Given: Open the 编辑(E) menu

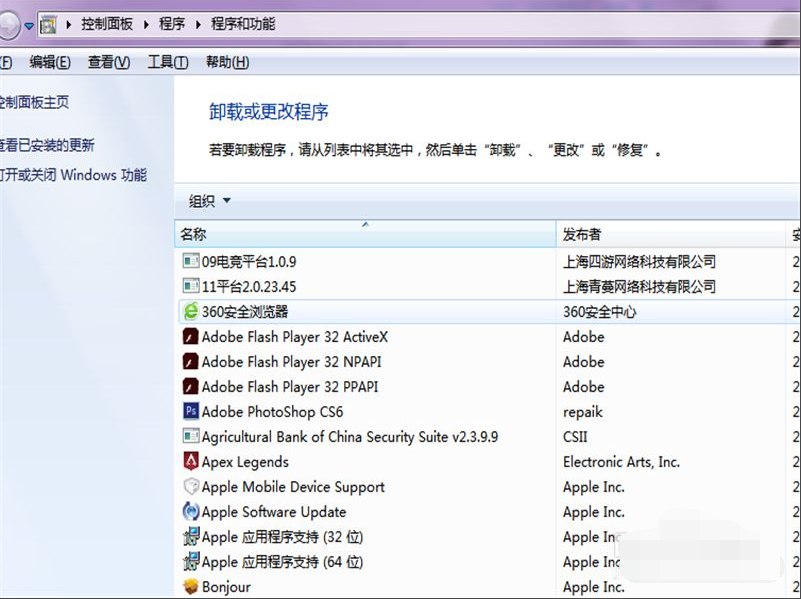Looking at the screenshot, I should pyautogui.click(x=50, y=62).
